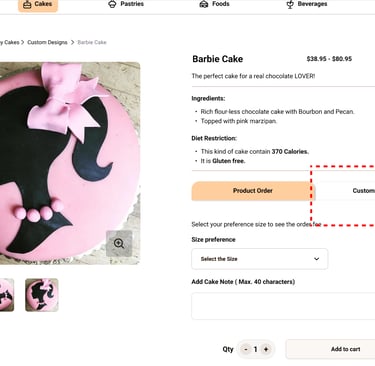Click the cake icon in Cakes tab
The height and width of the screenshot is (366, 375).
tap(27, 4)
